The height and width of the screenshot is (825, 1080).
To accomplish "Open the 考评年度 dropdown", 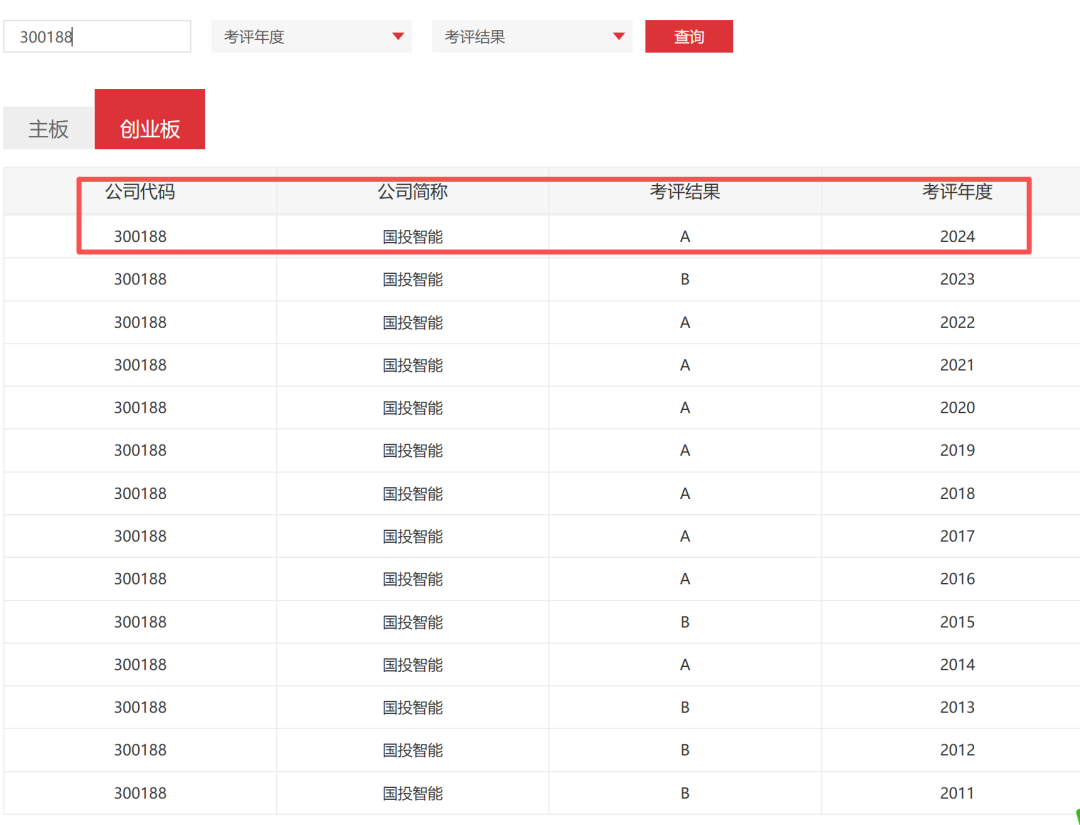I will pos(310,37).
